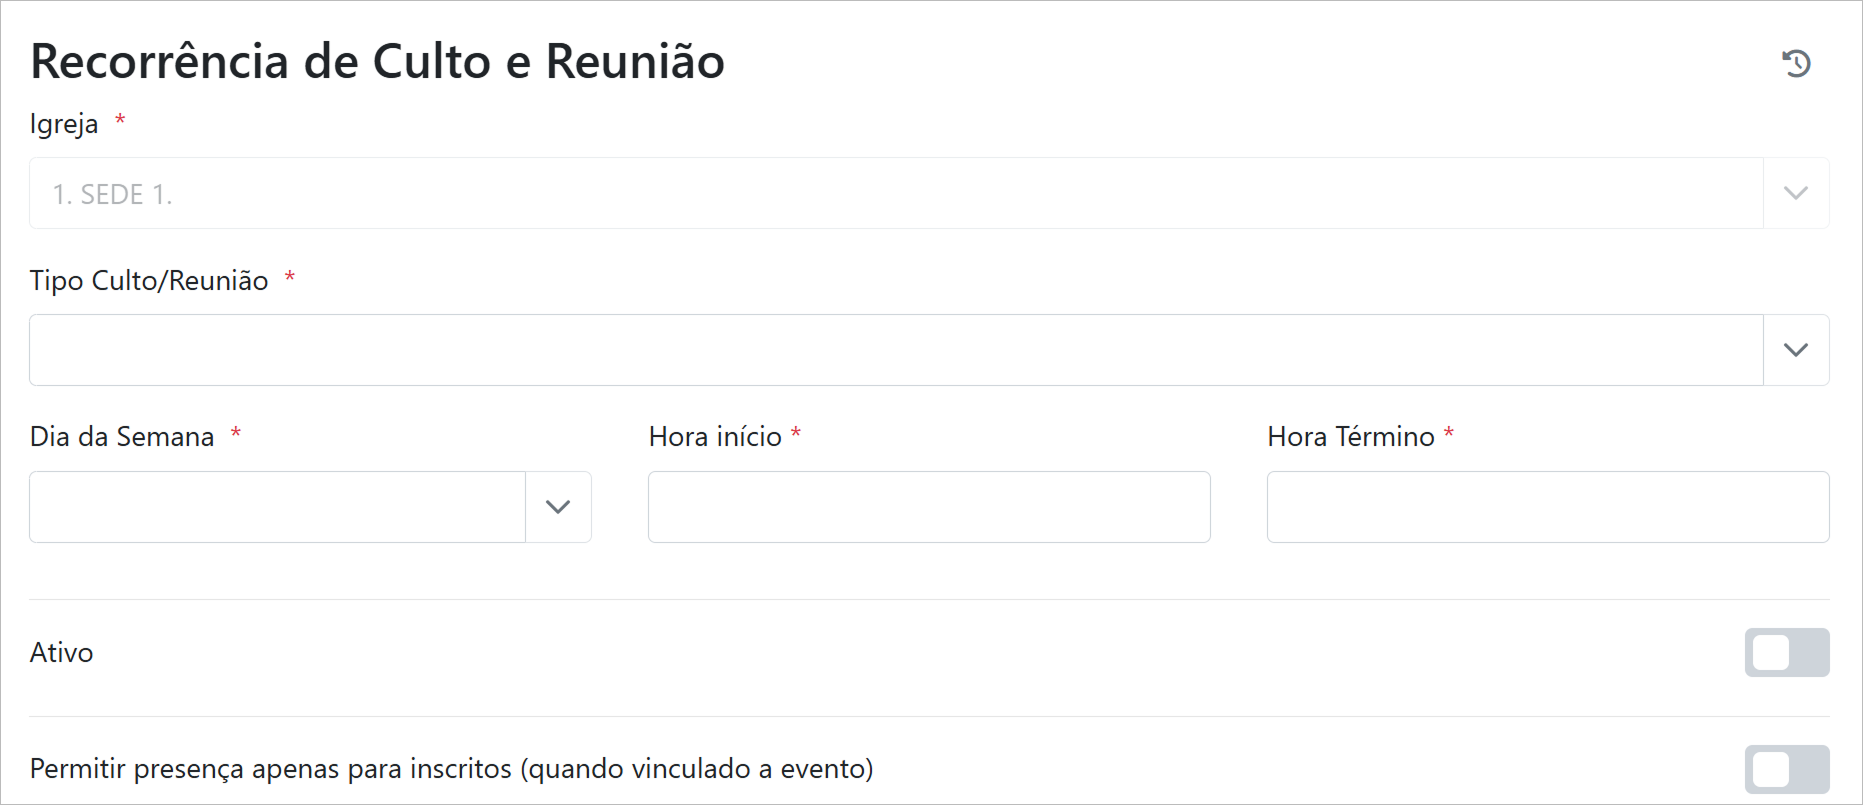Screen dimensions: 1863x805
Task: Open the Dia da Semana select box
Action: (x=277, y=507)
